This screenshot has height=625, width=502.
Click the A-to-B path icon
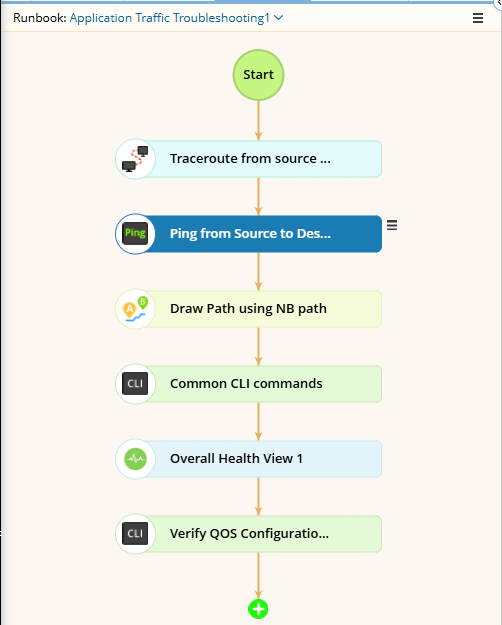[x=135, y=309]
